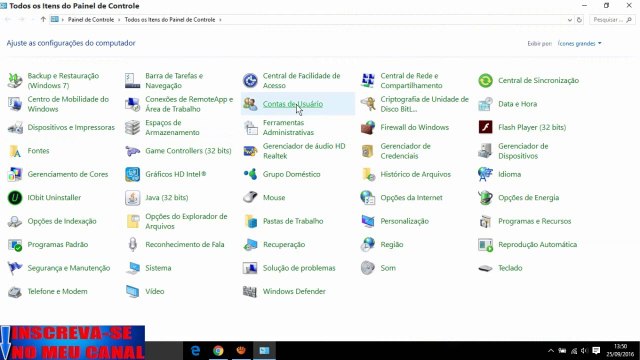Open the Grupo Doméstico icon
The image size is (640, 360).
250,174
